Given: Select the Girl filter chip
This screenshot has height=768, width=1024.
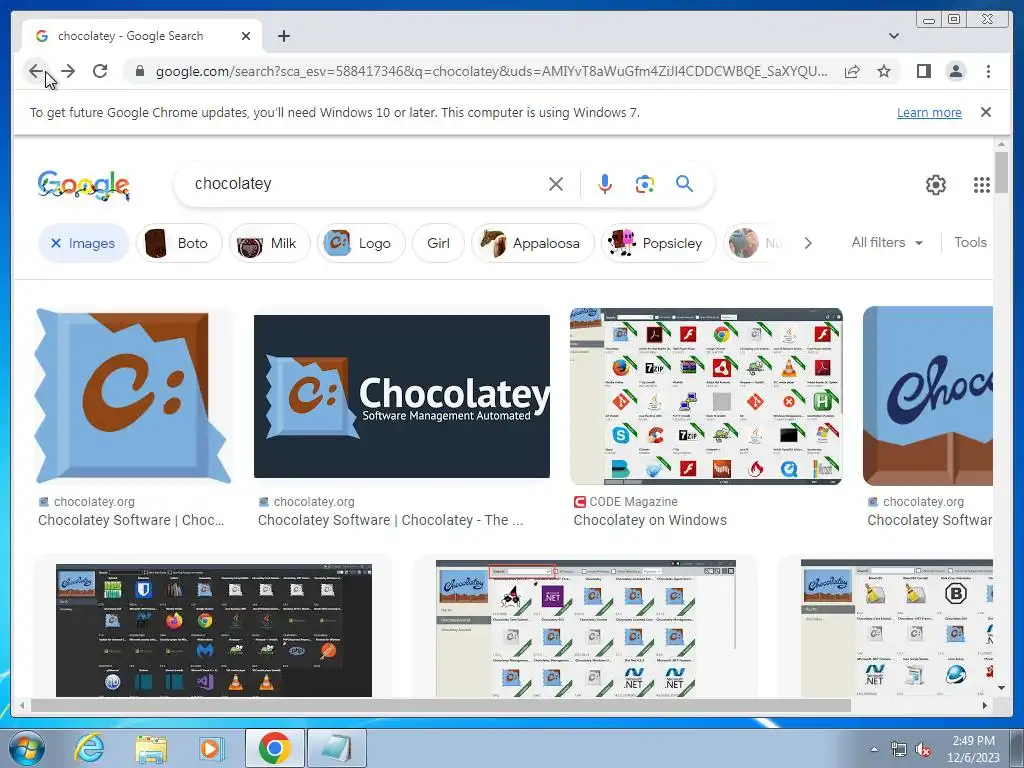Looking at the screenshot, I should point(438,243).
